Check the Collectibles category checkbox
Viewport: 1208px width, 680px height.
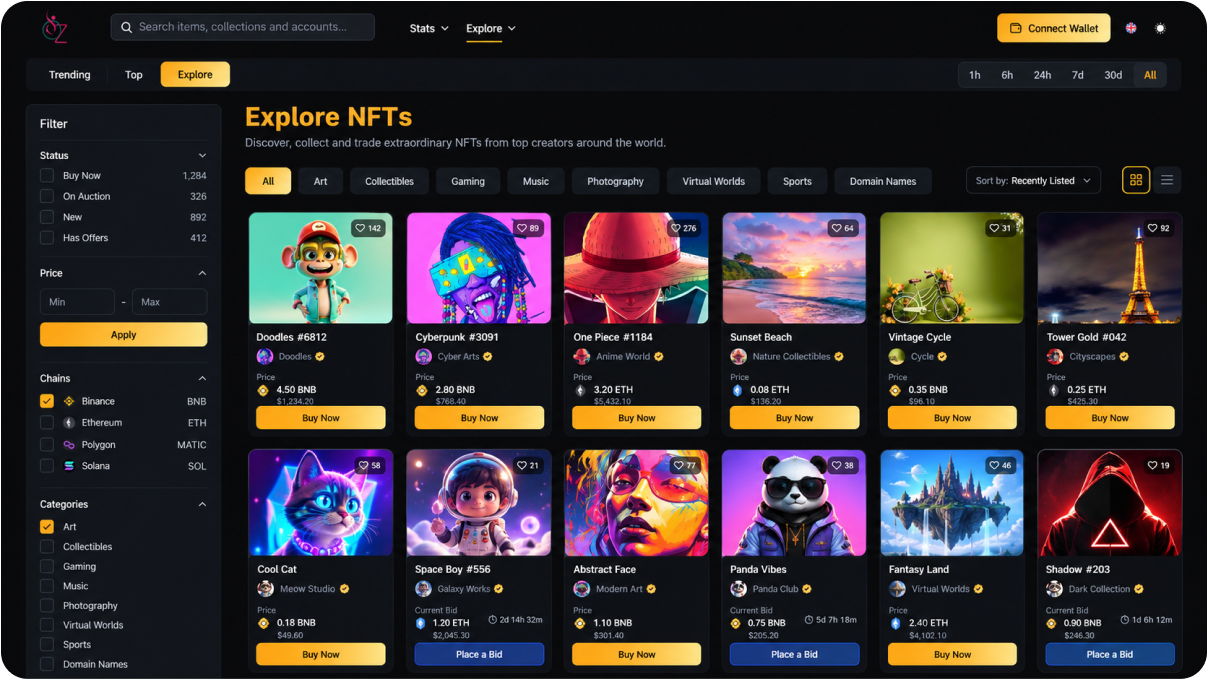(x=47, y=547)
